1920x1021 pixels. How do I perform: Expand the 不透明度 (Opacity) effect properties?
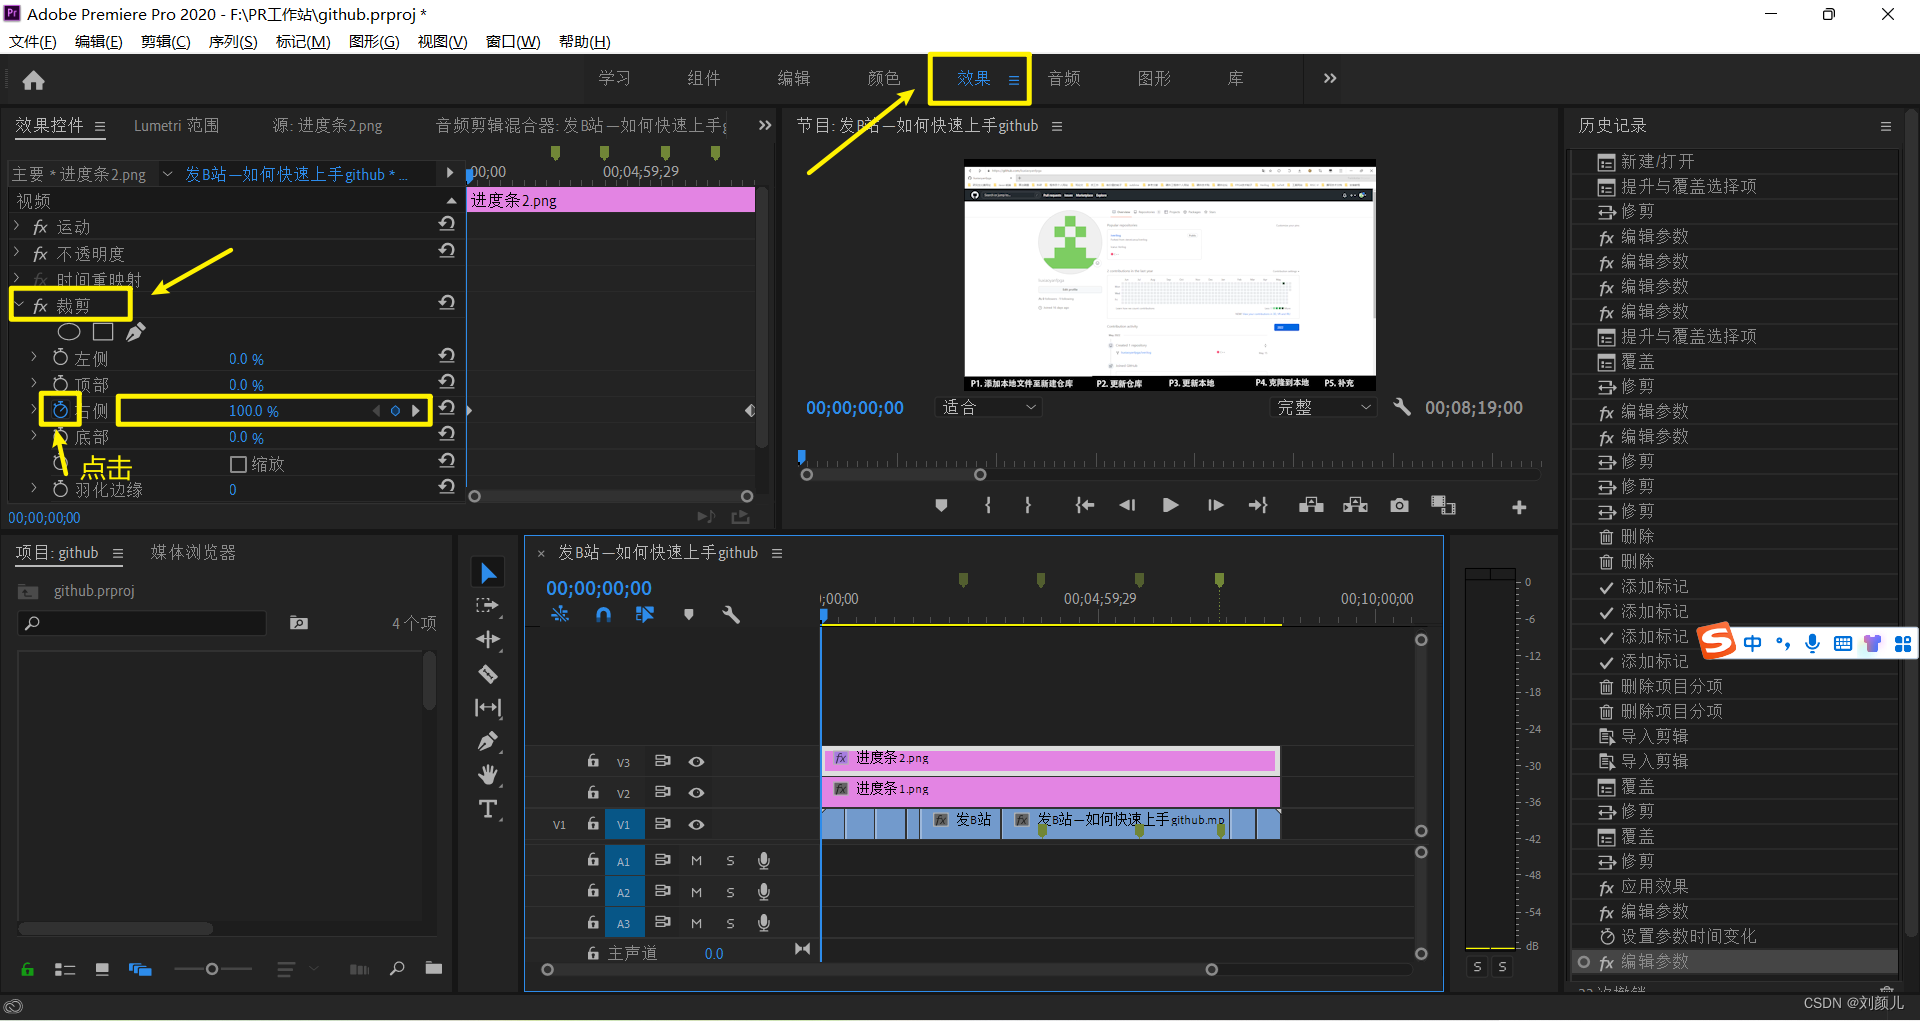16,253
